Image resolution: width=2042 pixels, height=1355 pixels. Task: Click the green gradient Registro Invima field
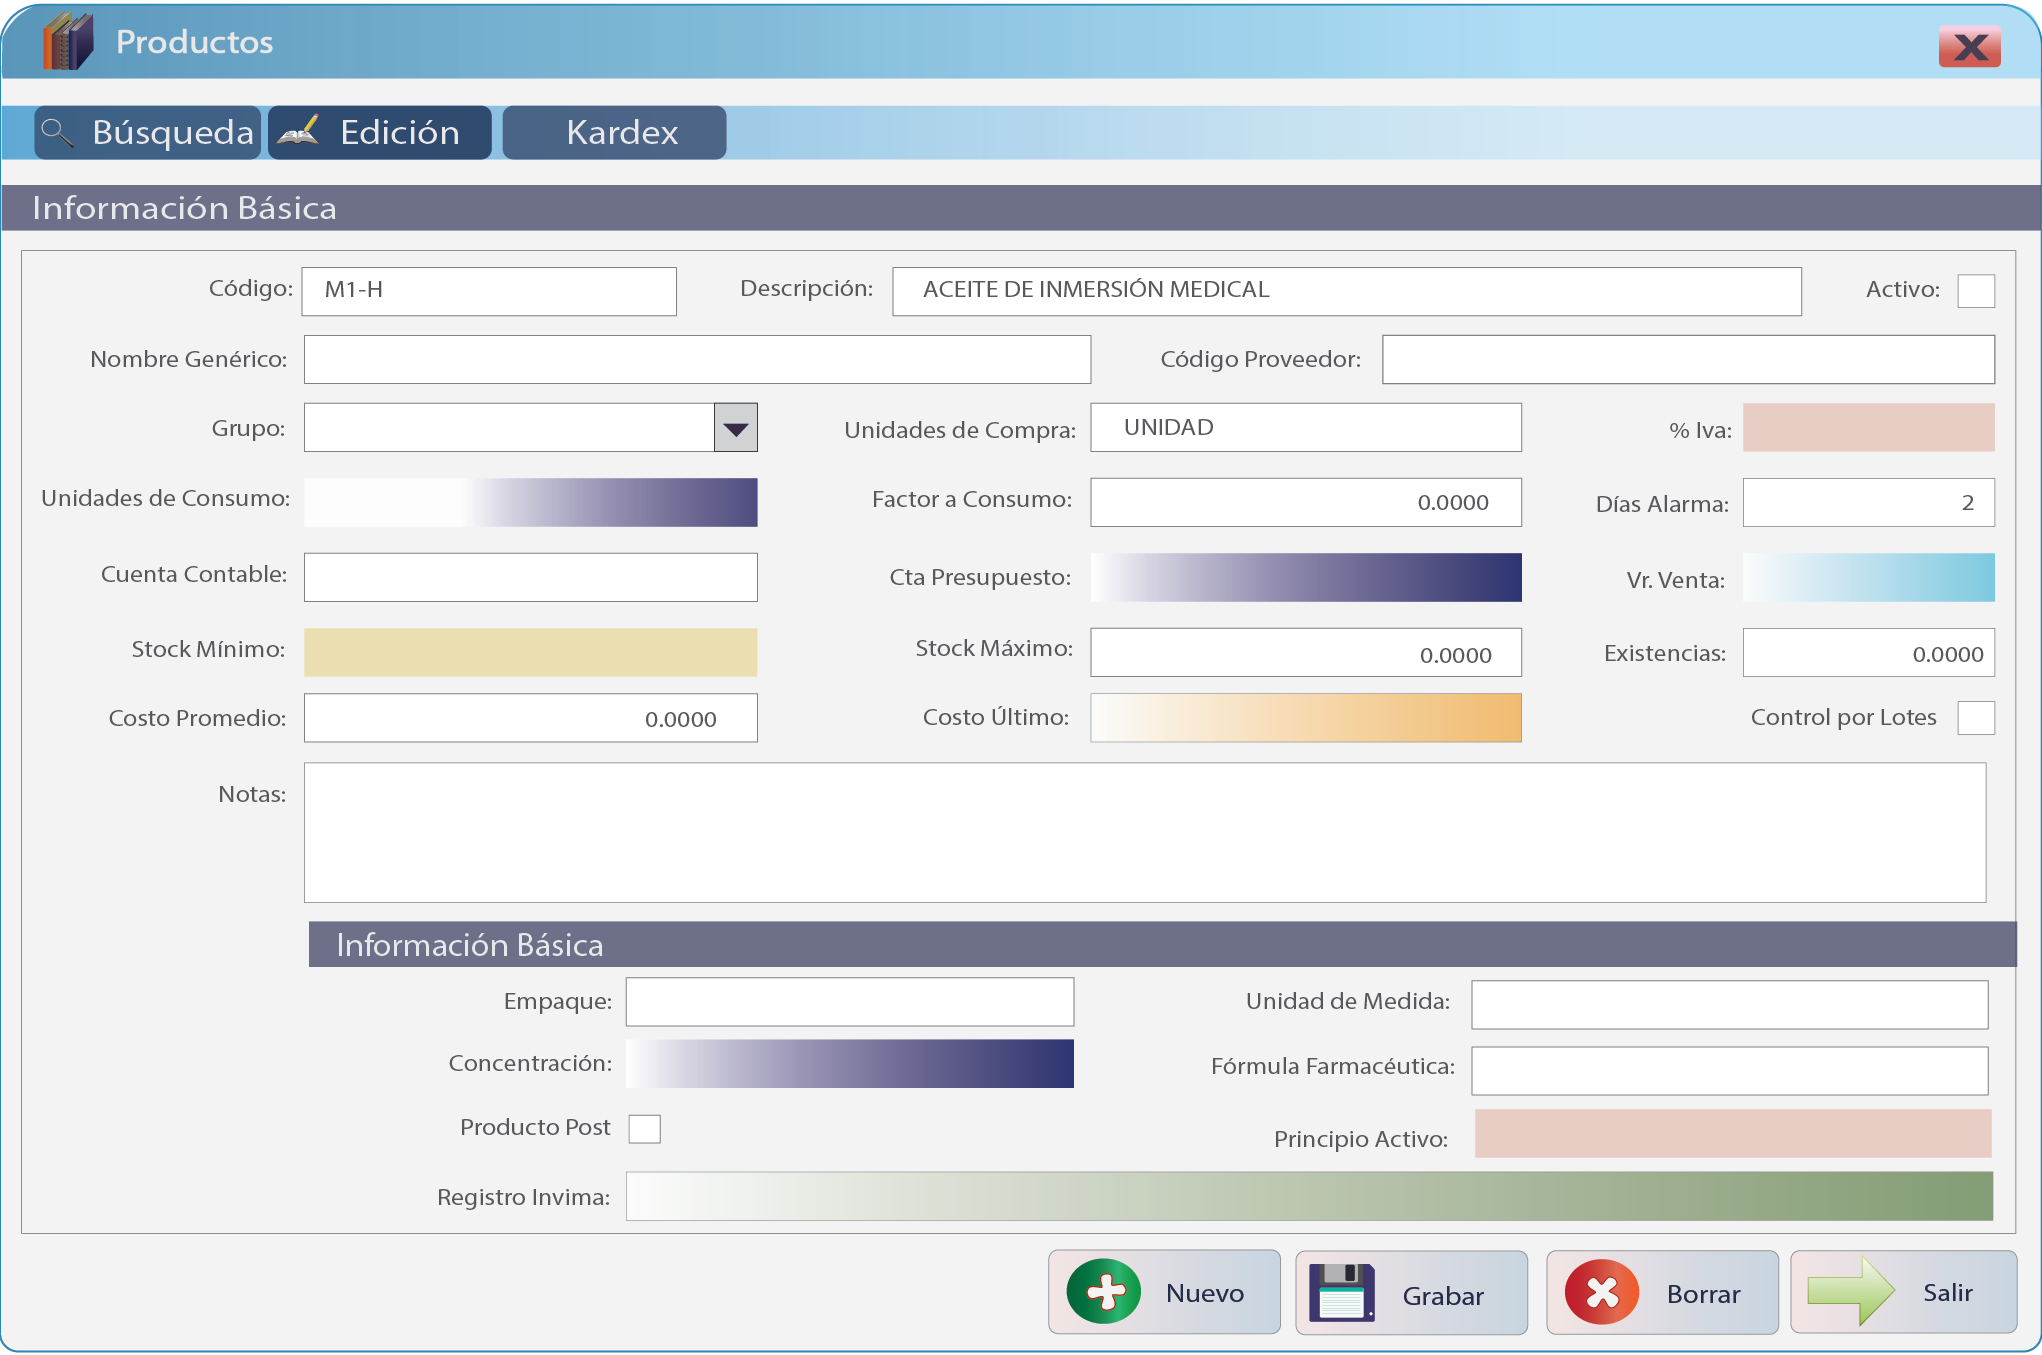pyautogui.click(x=1309, y=1196)
